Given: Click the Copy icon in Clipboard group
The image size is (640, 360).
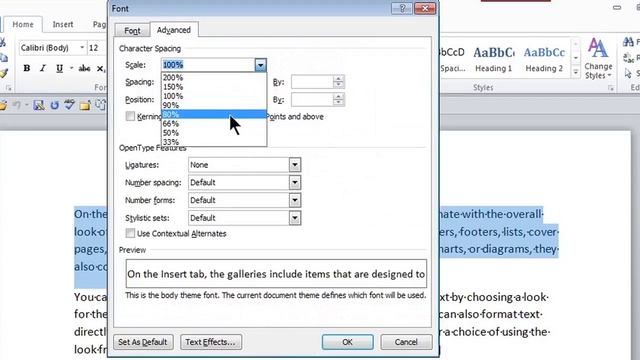Looking at the screenshot, I should coord(3,58).
